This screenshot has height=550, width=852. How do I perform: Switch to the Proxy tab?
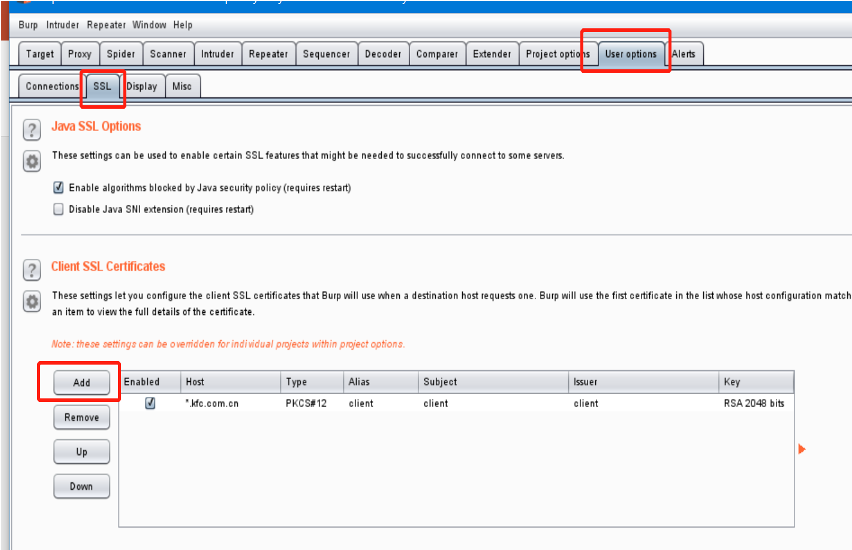(x=80, y=54)
